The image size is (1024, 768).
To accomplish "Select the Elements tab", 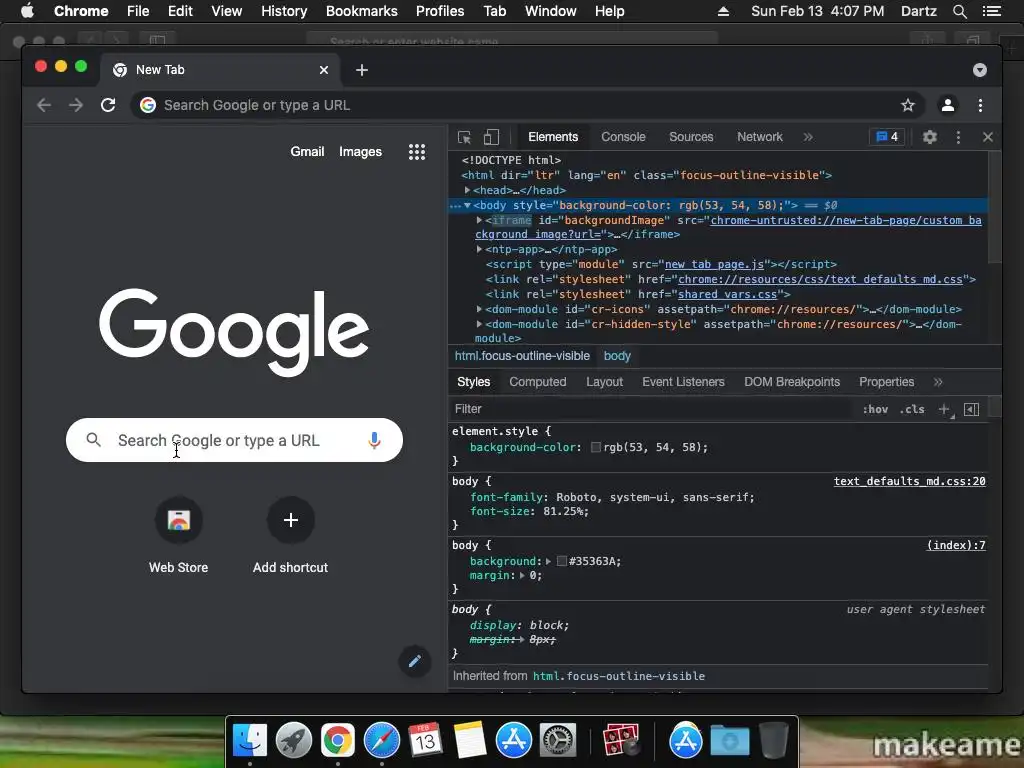I will (x=553, y=137).
